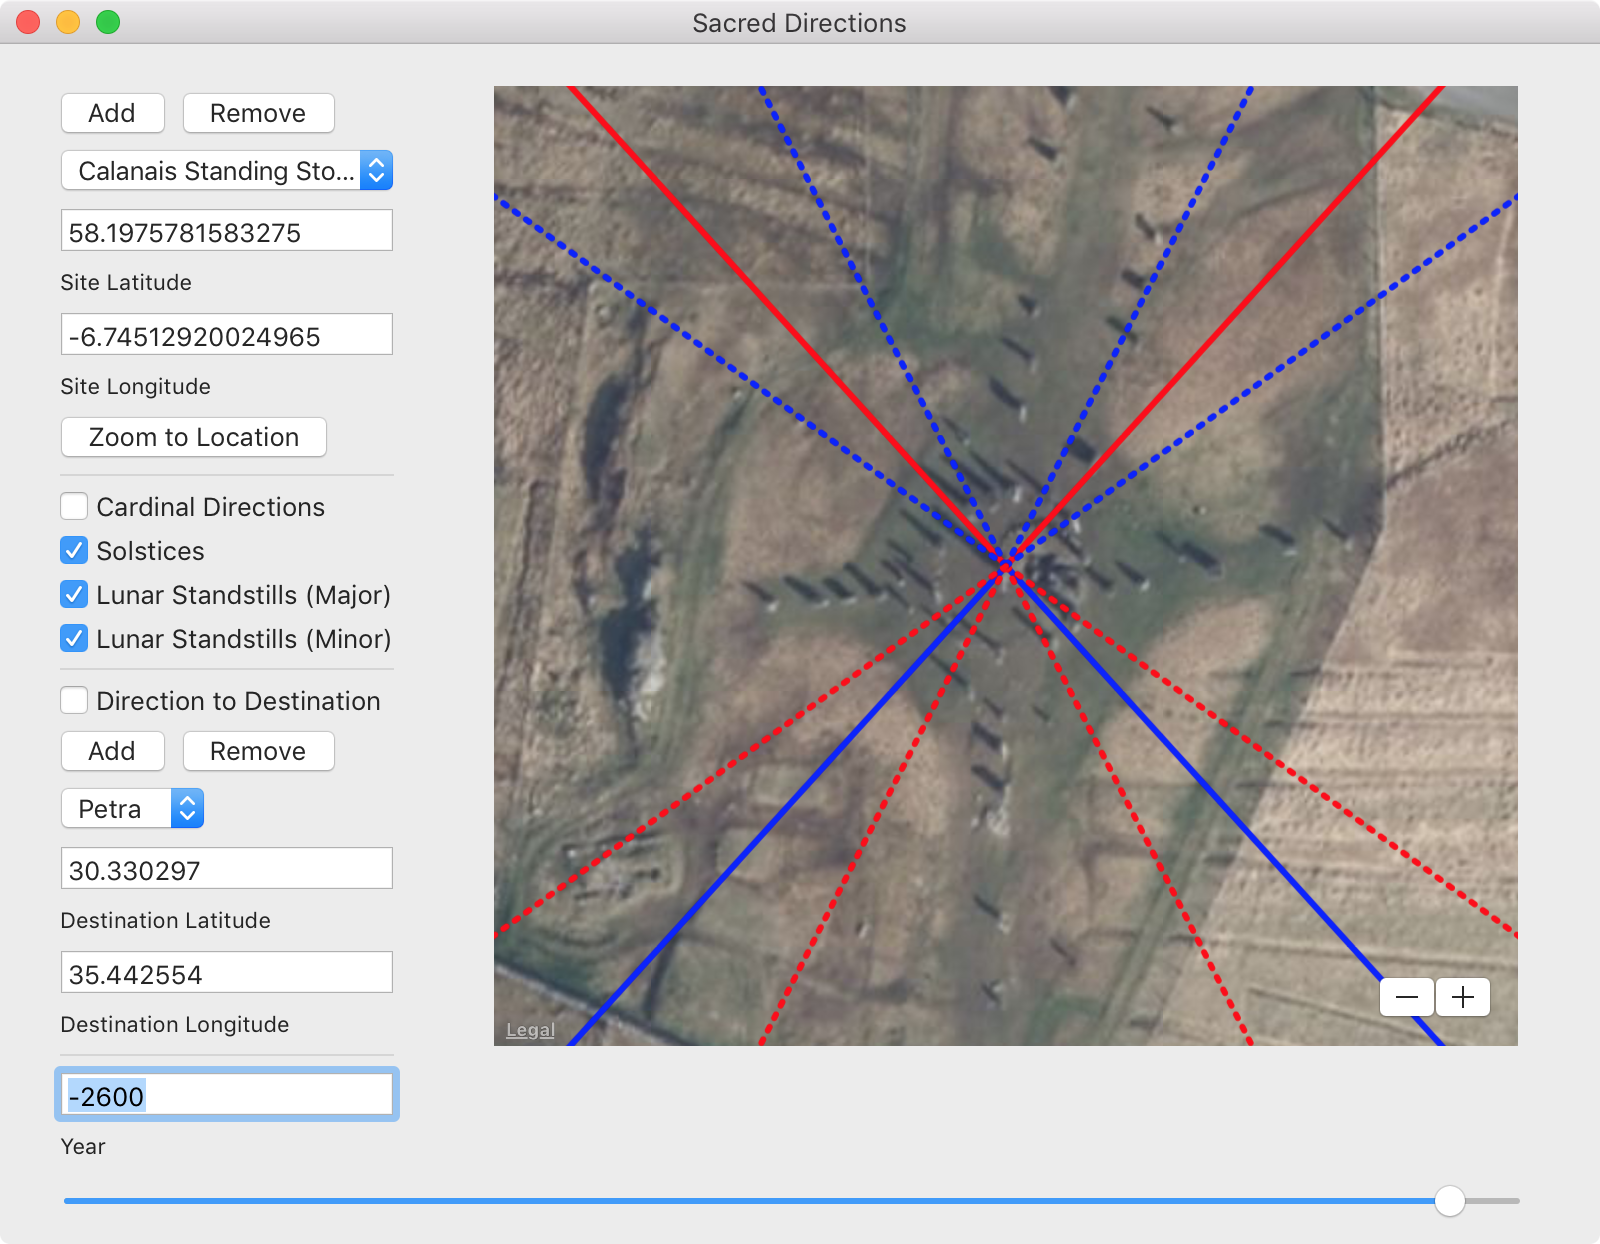Viewport: 1600px width, 1244px height.
Task: Click Remove button for destination
Action: (x=258, y=751)
